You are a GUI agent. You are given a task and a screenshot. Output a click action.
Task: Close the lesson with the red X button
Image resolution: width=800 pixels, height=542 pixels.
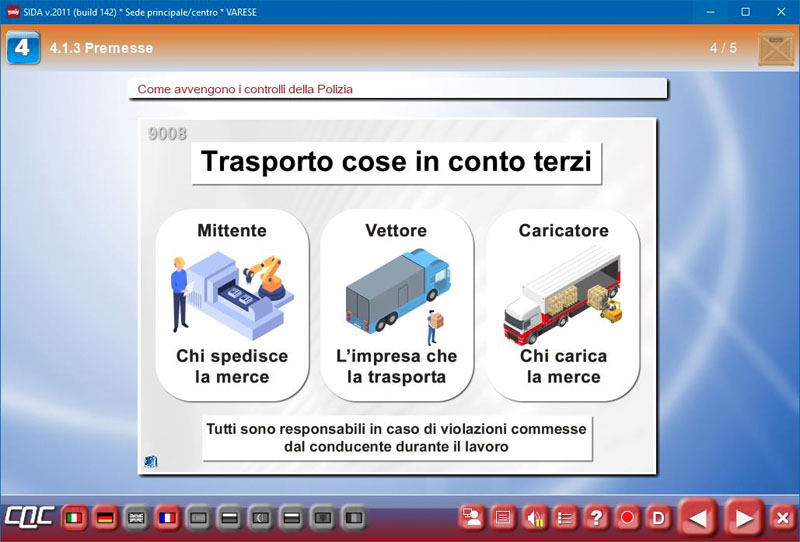coord(783,518)
